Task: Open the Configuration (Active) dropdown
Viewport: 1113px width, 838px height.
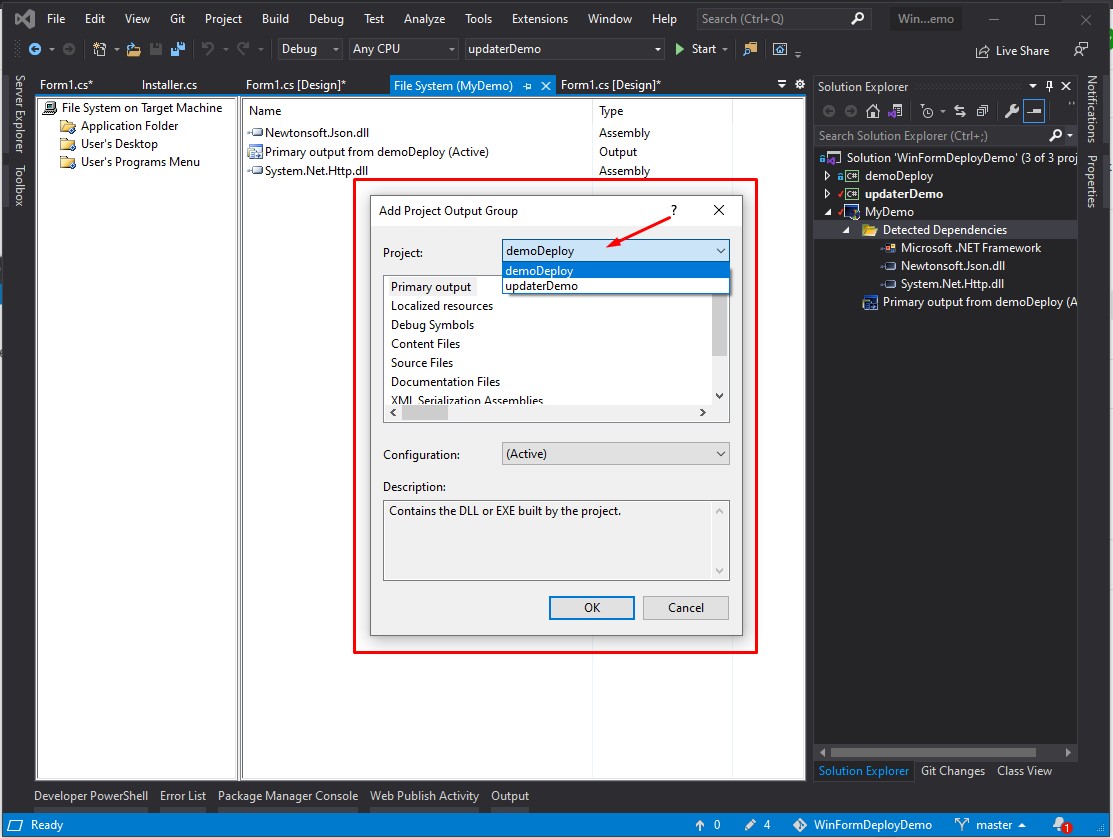Action: coord(615,454)
